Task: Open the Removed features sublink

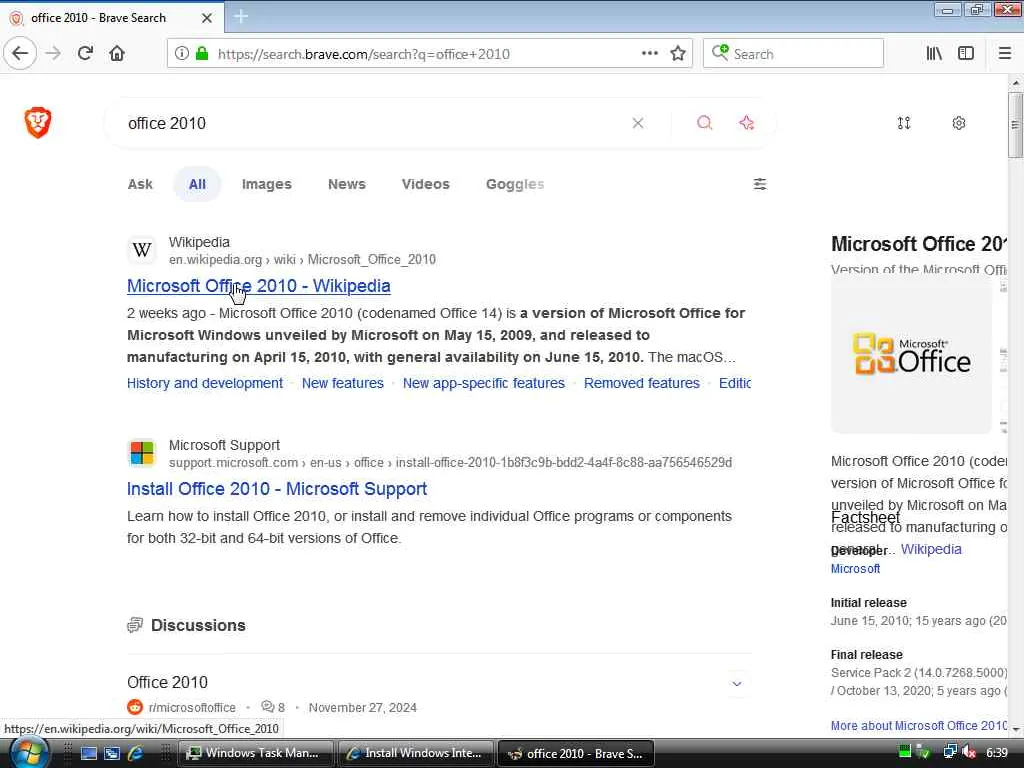Action: pyautogui.click(x=642, y=383)
